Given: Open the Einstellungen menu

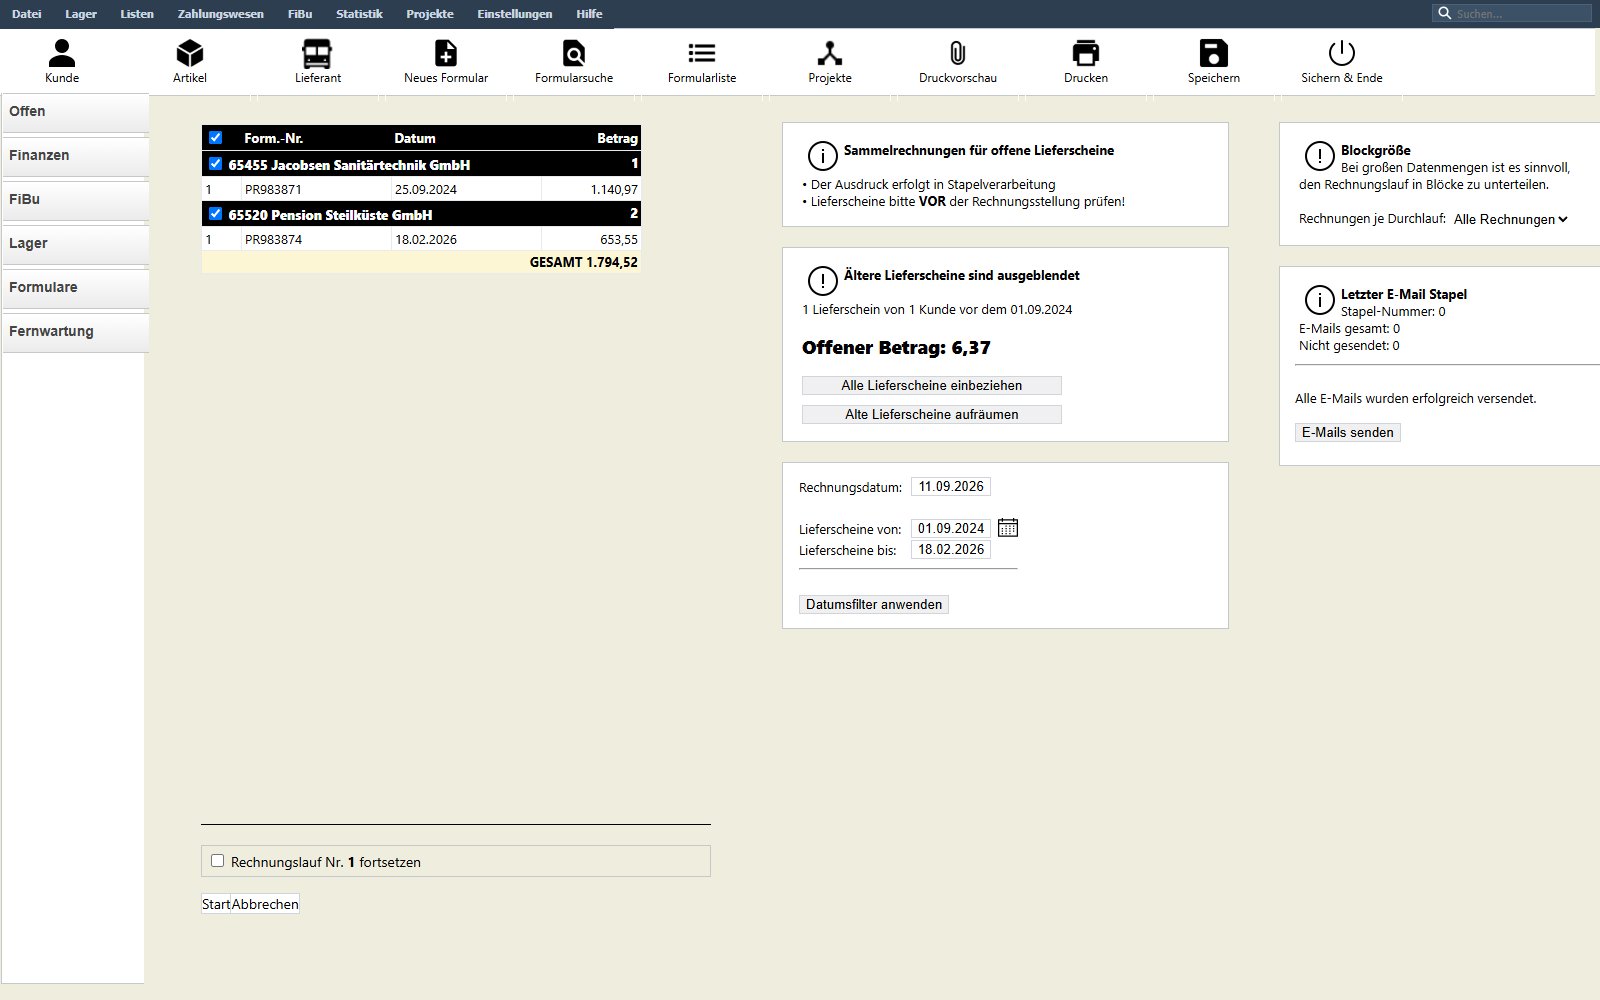Looking at the screenshot, I should click(x=515, y=14).
